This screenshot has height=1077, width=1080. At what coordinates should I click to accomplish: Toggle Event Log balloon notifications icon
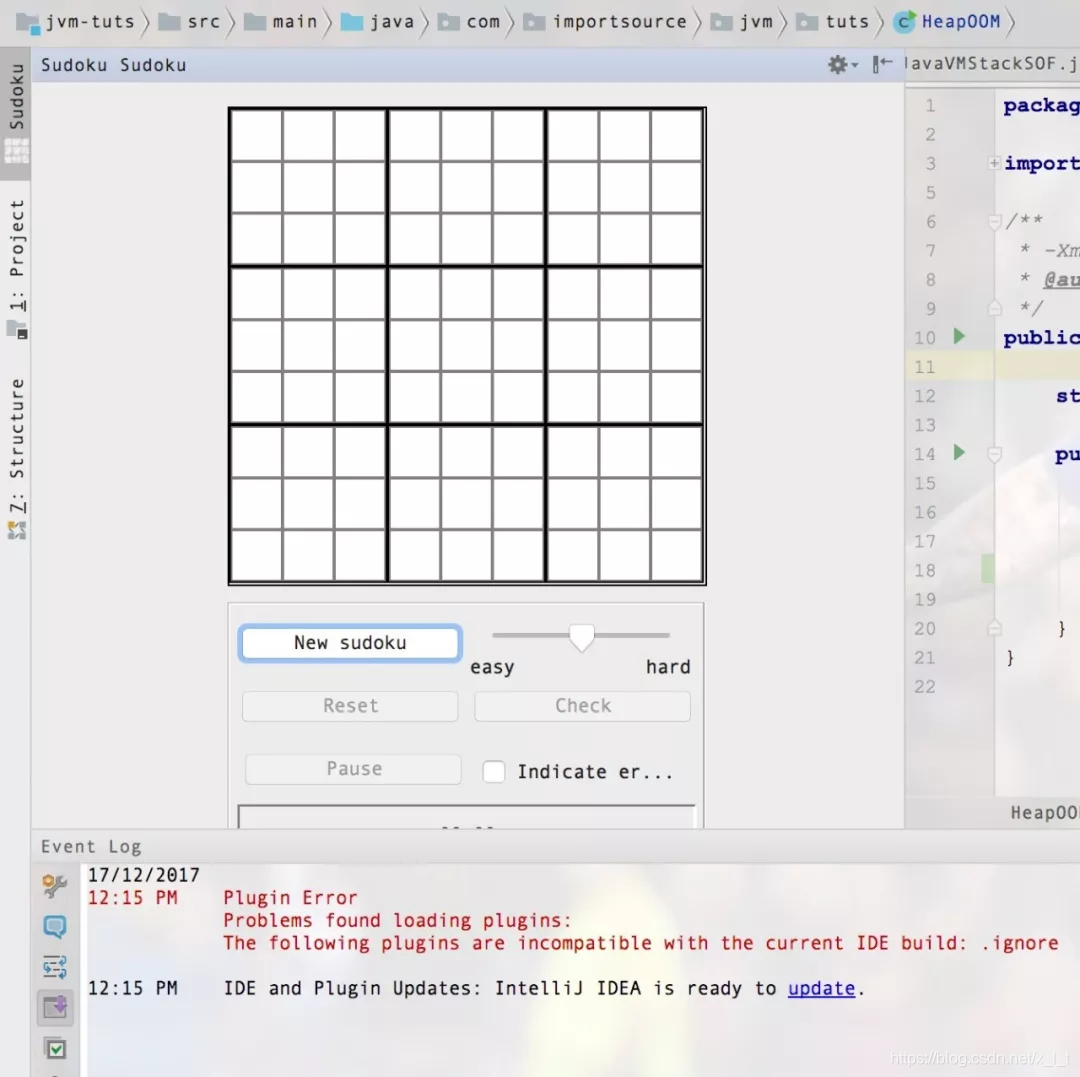54,927
